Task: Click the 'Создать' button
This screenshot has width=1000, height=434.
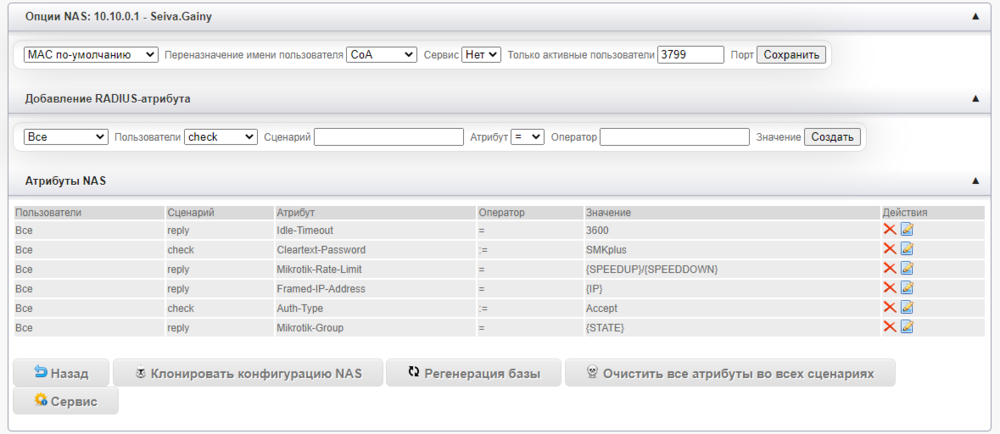Action: [x=832, y=136]
